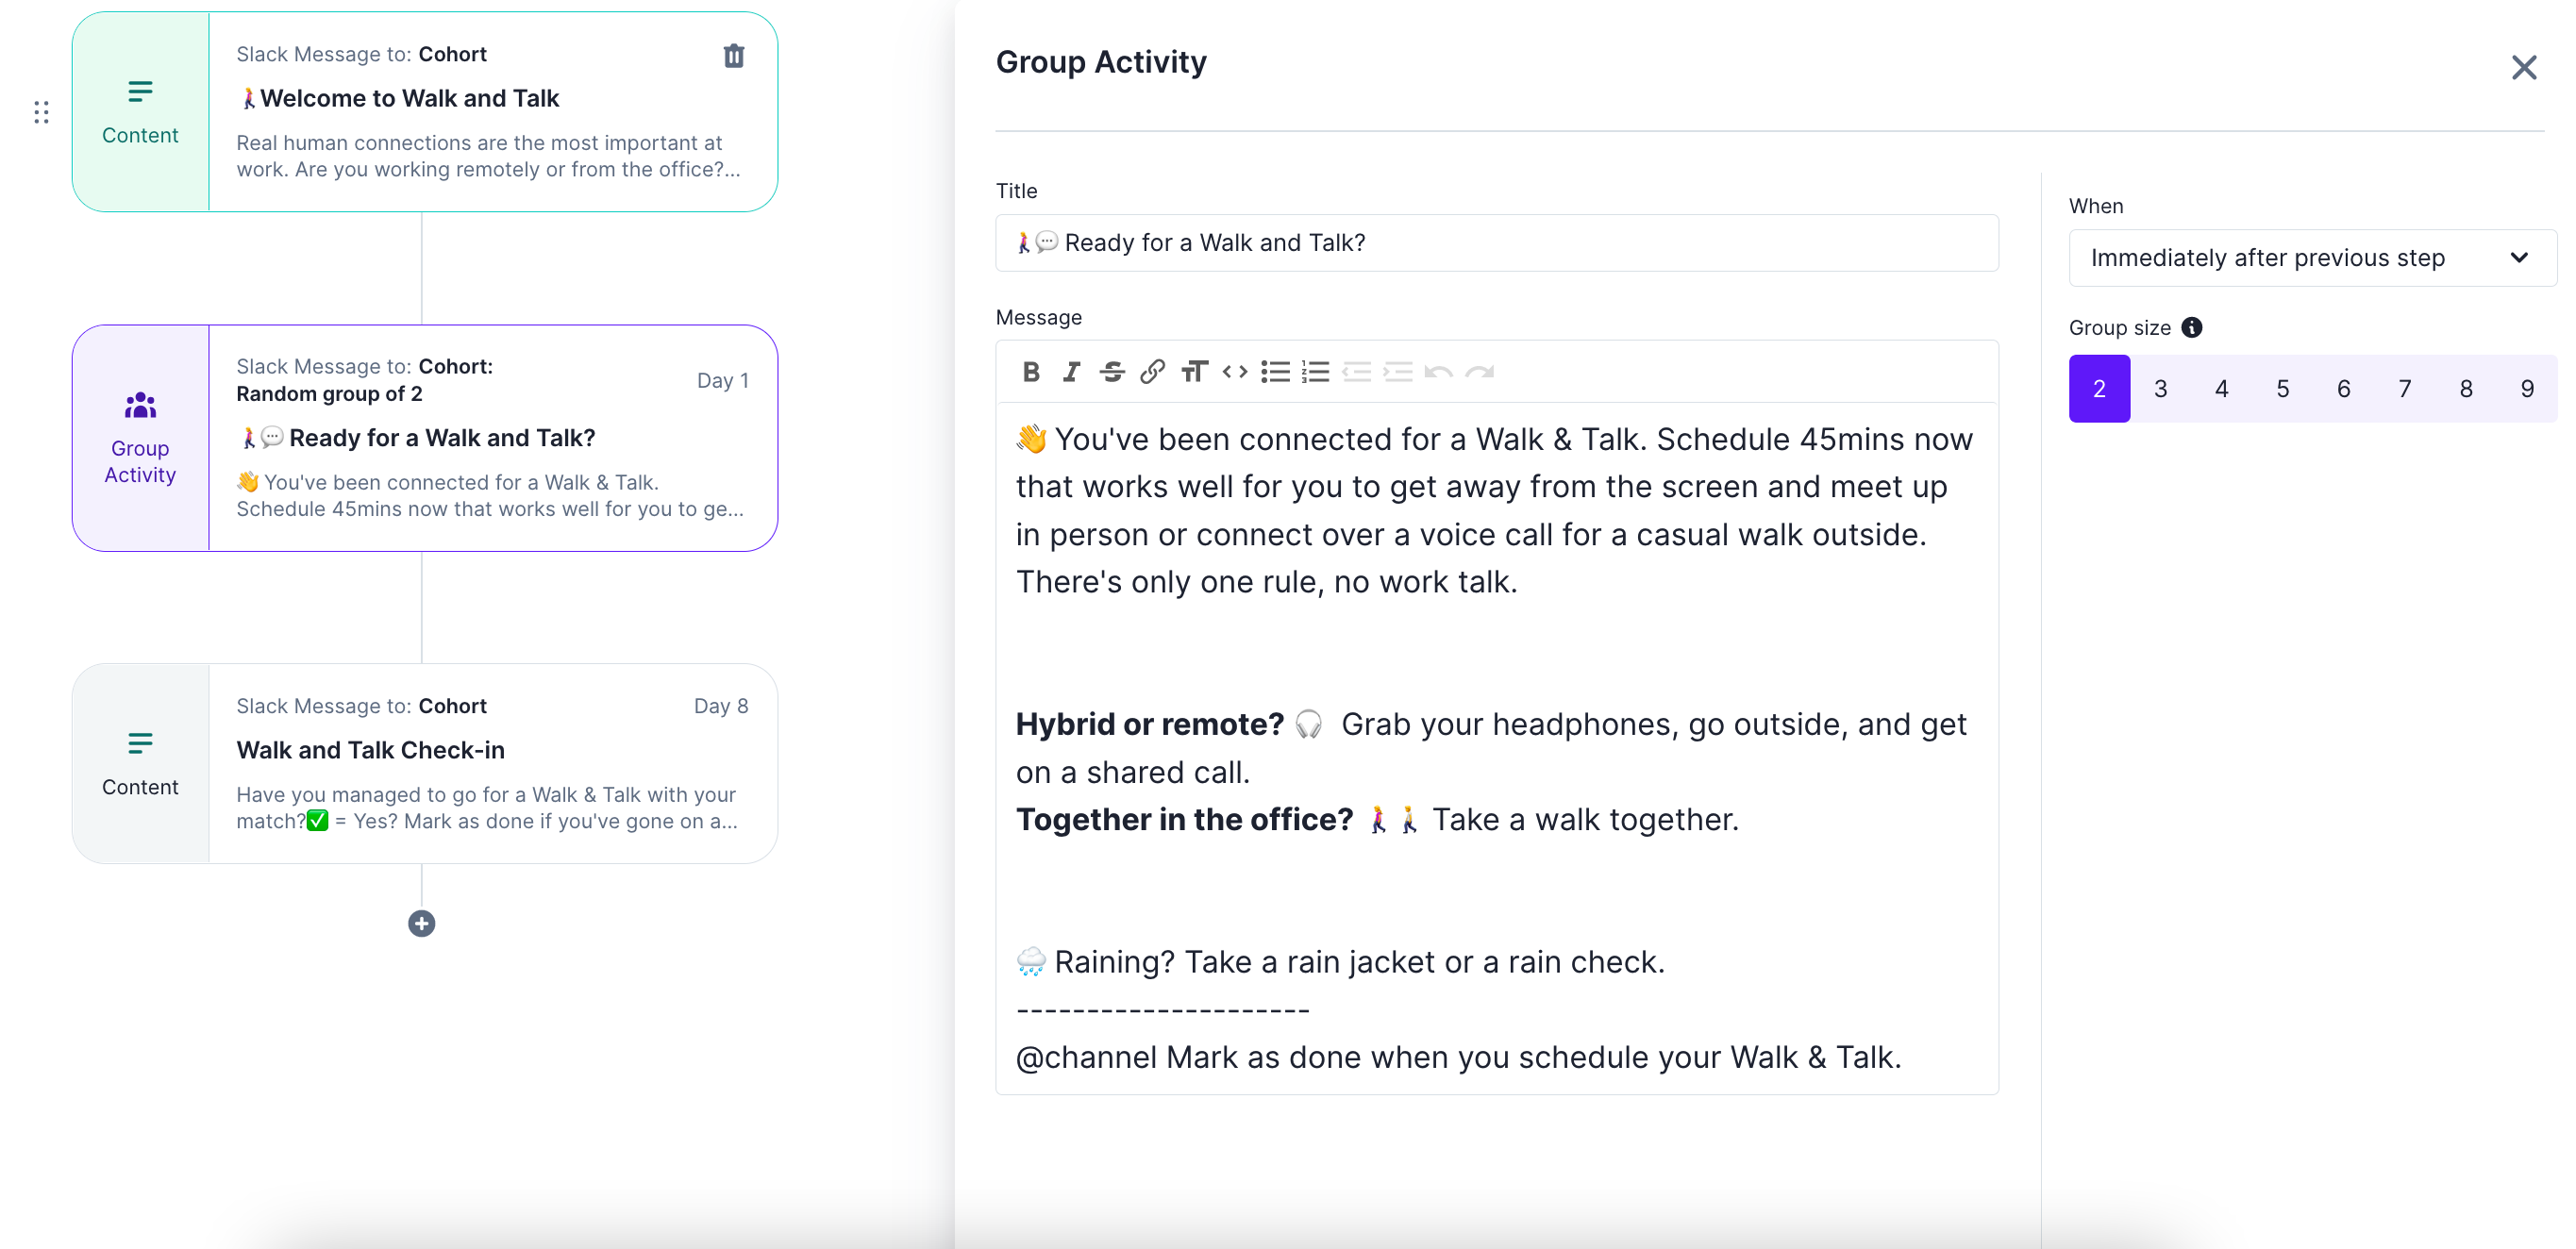This screenshot has width=2576, height=1249.
Task: Create a numbered list
Action: point(1316,372)
